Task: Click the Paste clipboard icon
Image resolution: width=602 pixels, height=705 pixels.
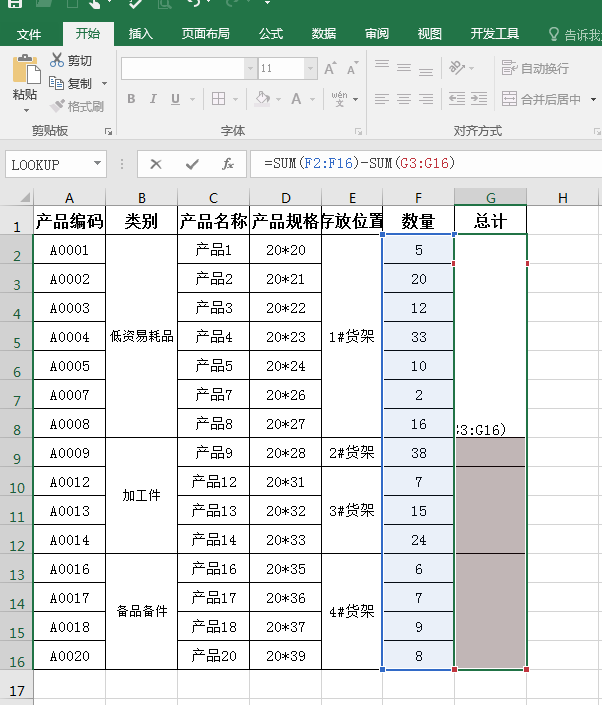Action: (26, 69)
